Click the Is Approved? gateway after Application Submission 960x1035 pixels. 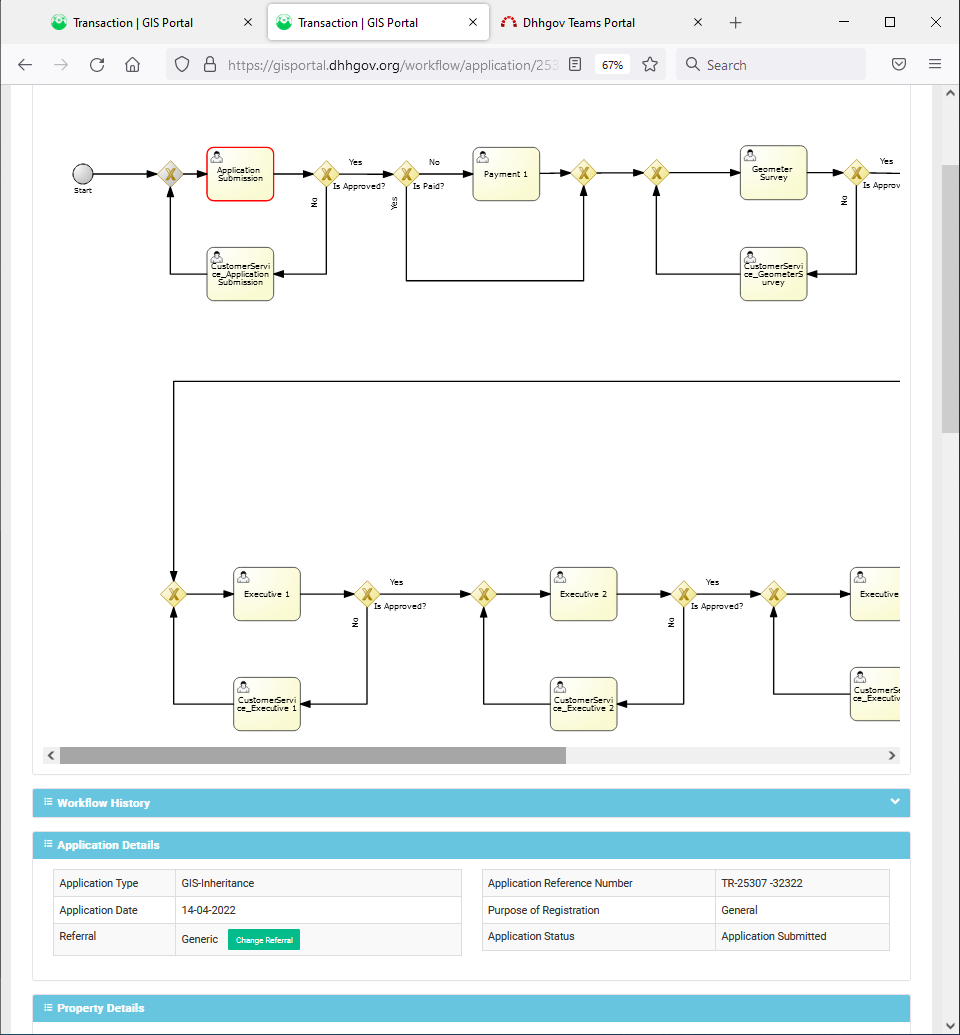pyautogui.click(x=326, y=174)
